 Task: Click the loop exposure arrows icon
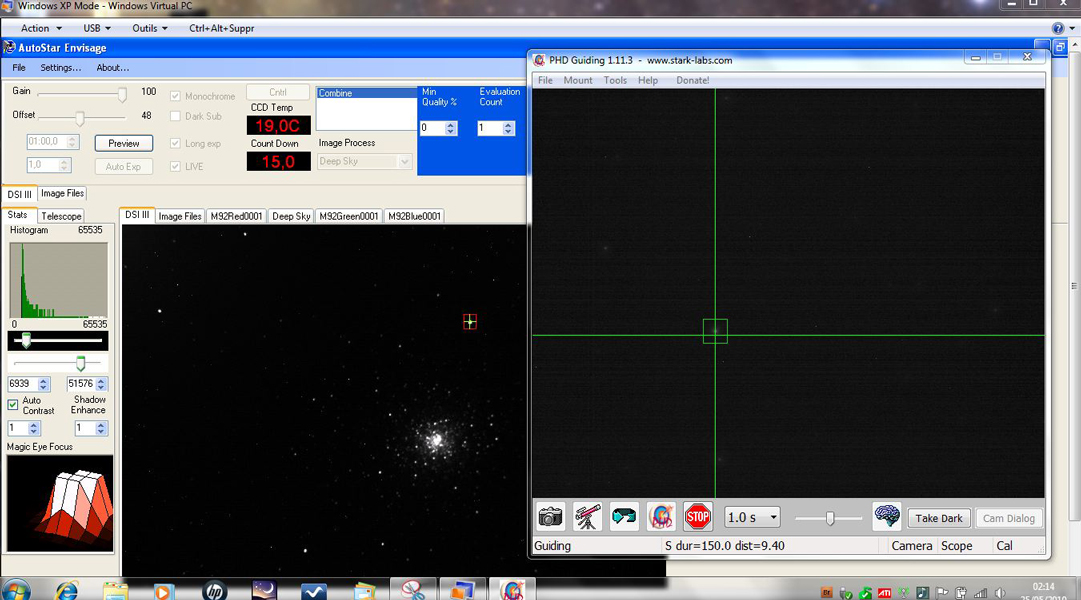point(624,517)
